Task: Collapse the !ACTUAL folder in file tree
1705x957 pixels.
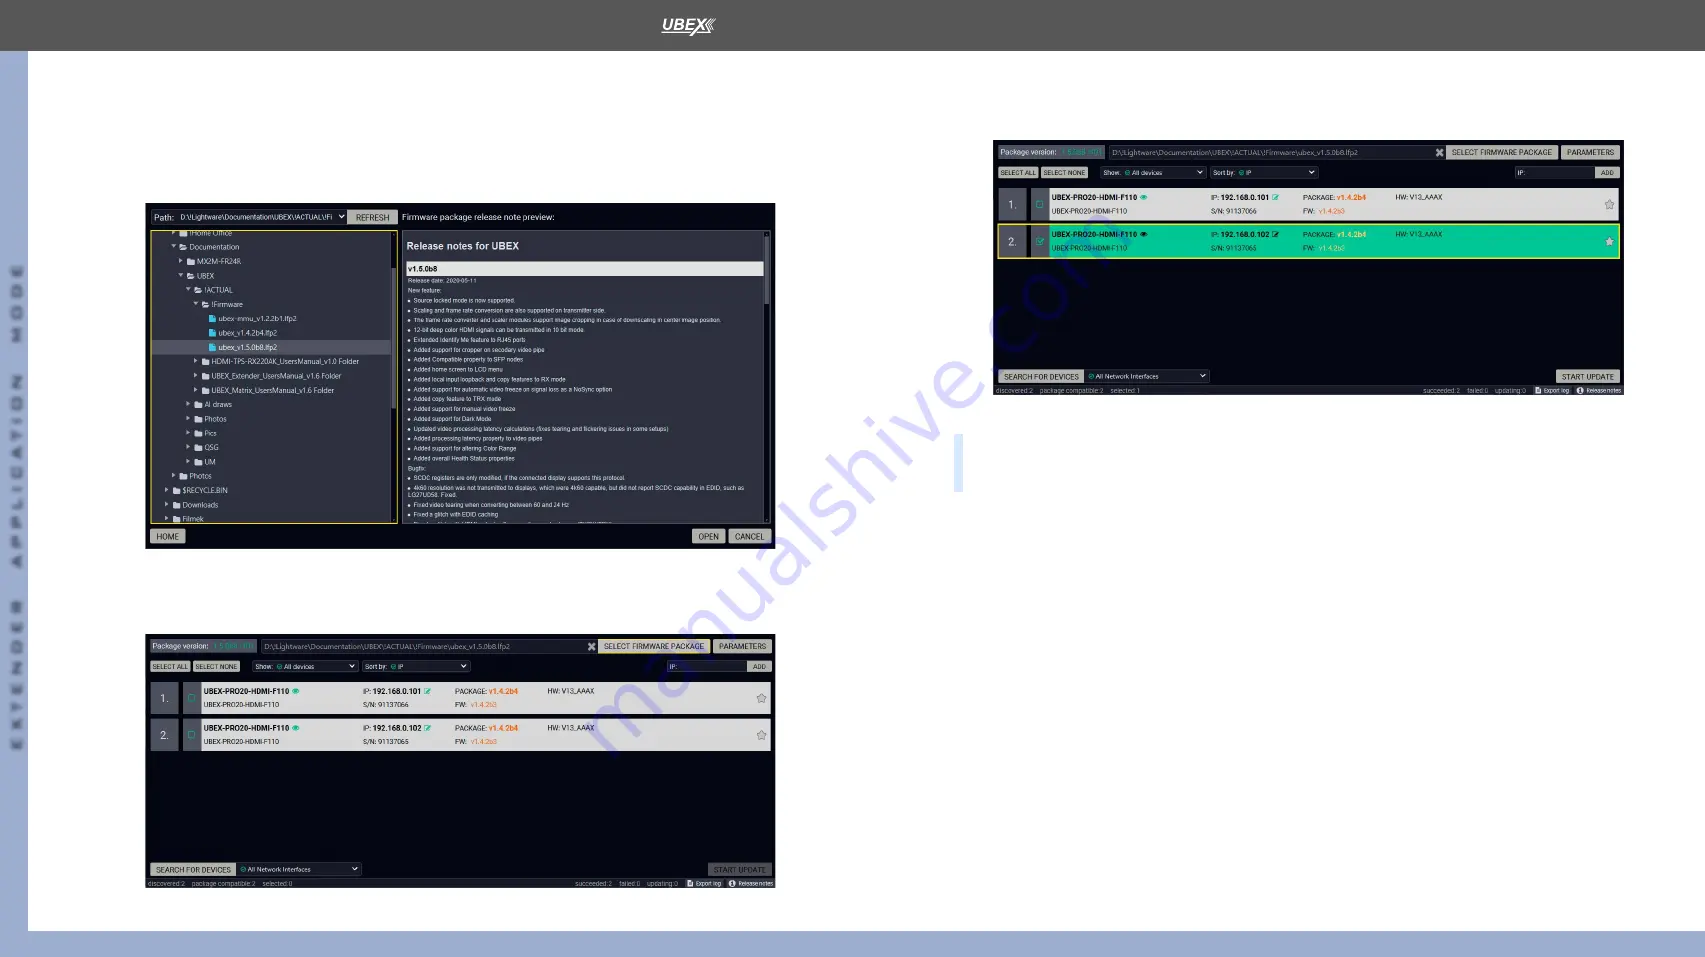Action: click(x=188, y=290)
